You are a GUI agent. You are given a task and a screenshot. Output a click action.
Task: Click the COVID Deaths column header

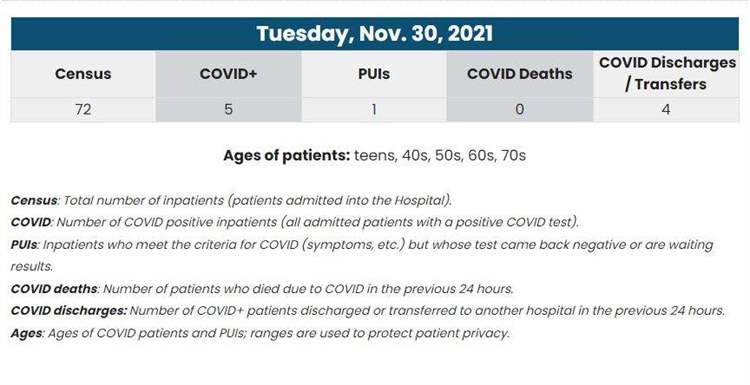coord(519,74)
